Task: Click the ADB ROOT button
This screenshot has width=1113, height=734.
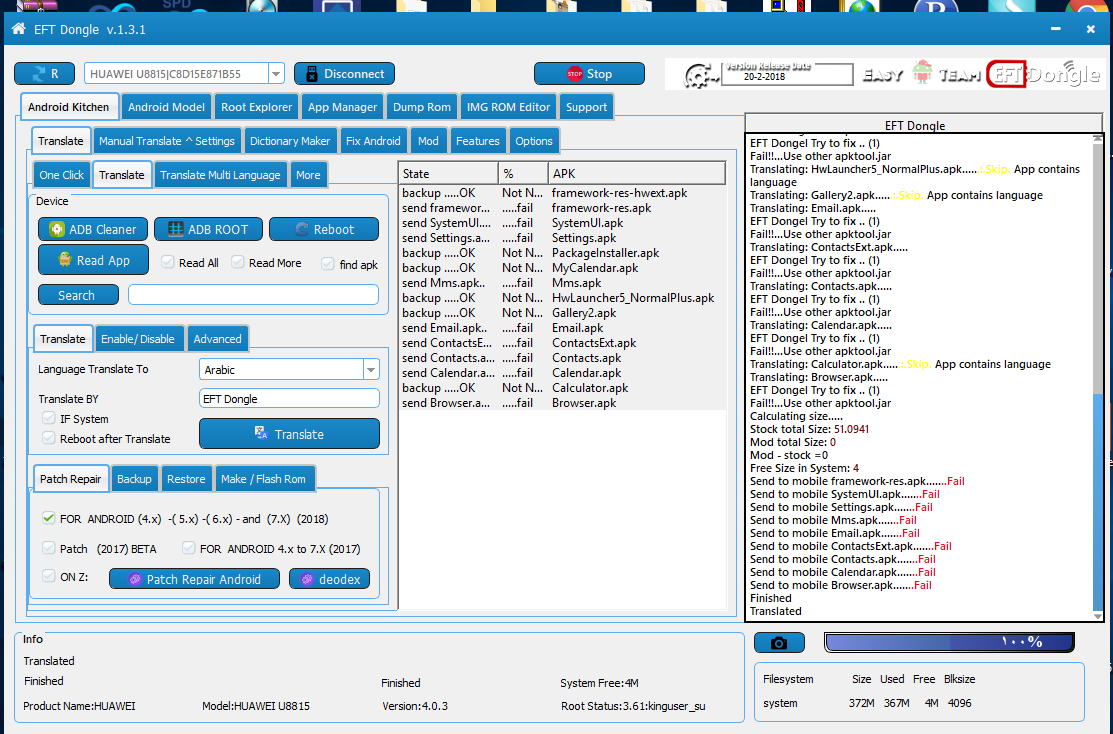Action: click(208, 229)
